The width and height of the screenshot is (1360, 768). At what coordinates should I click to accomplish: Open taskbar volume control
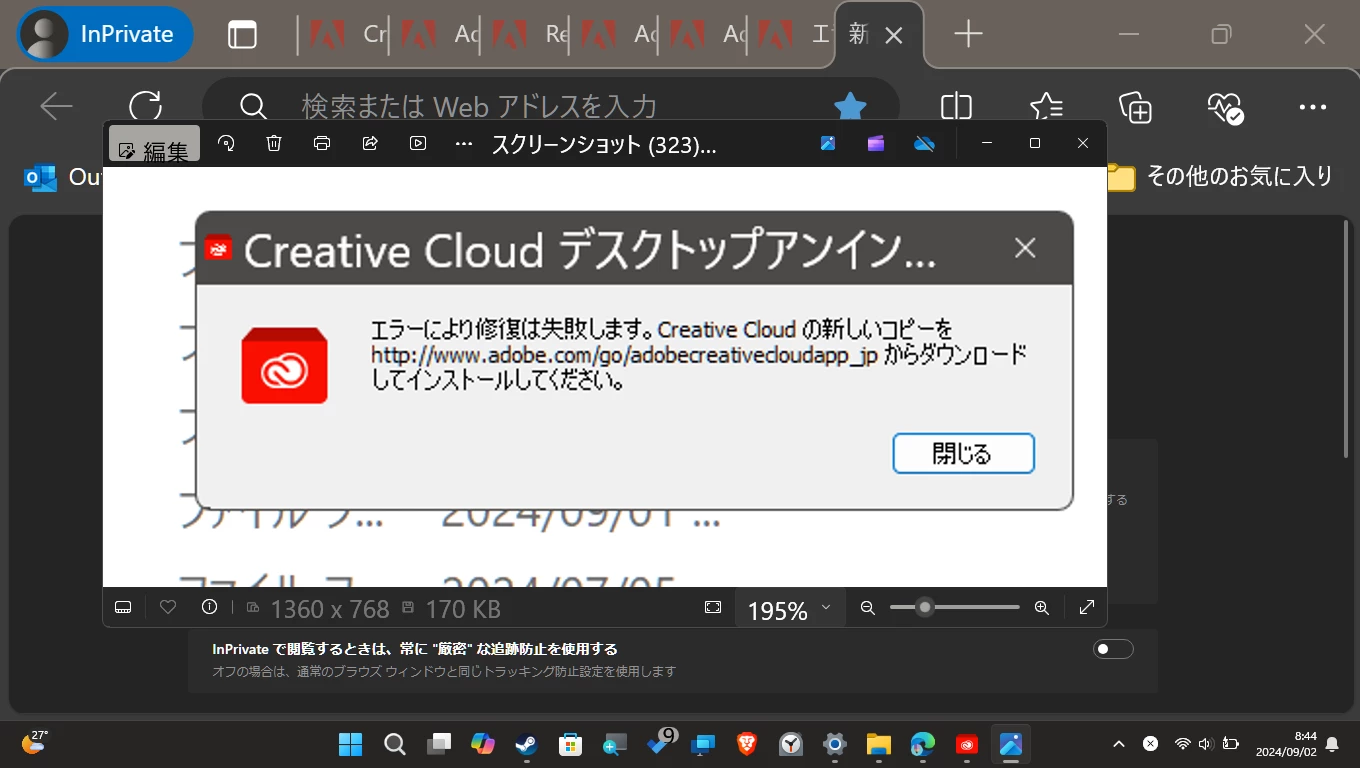1205,744
